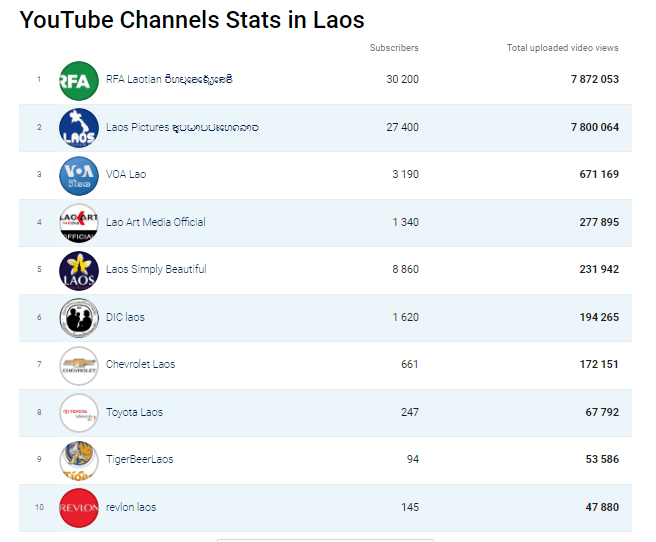
Task: Open the VOA Lao channel name link
Action: tap(126, 174)
